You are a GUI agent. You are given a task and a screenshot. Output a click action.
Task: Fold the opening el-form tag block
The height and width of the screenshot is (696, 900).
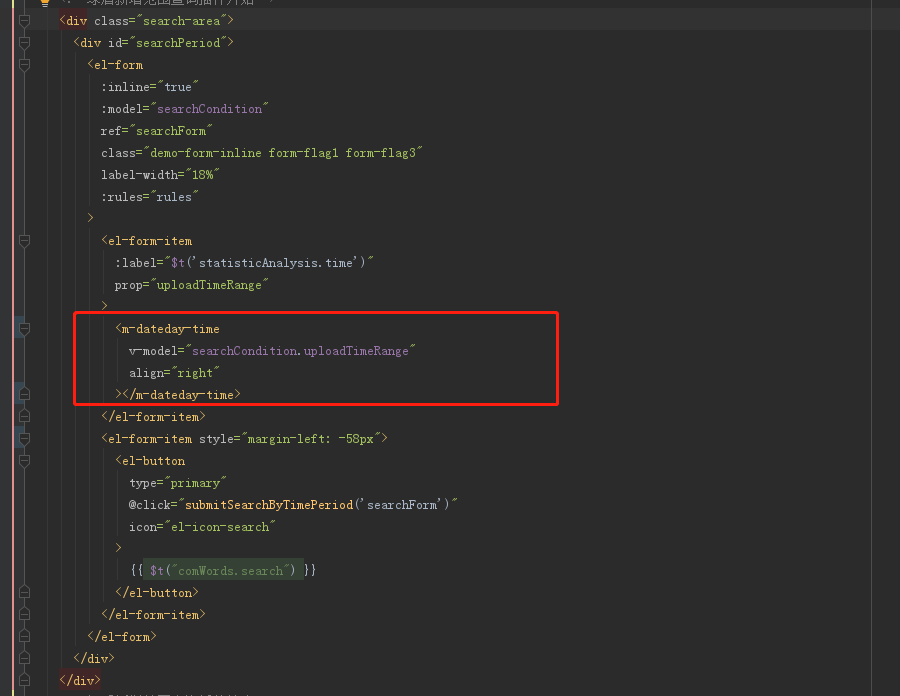tap(24, 65)
